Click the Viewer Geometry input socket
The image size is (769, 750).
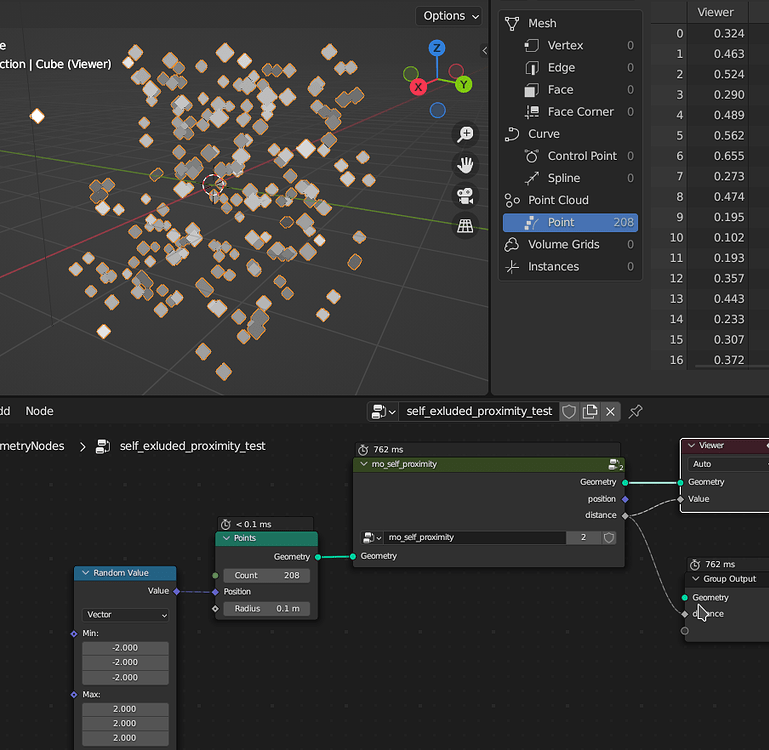click(x=680, y=483)
